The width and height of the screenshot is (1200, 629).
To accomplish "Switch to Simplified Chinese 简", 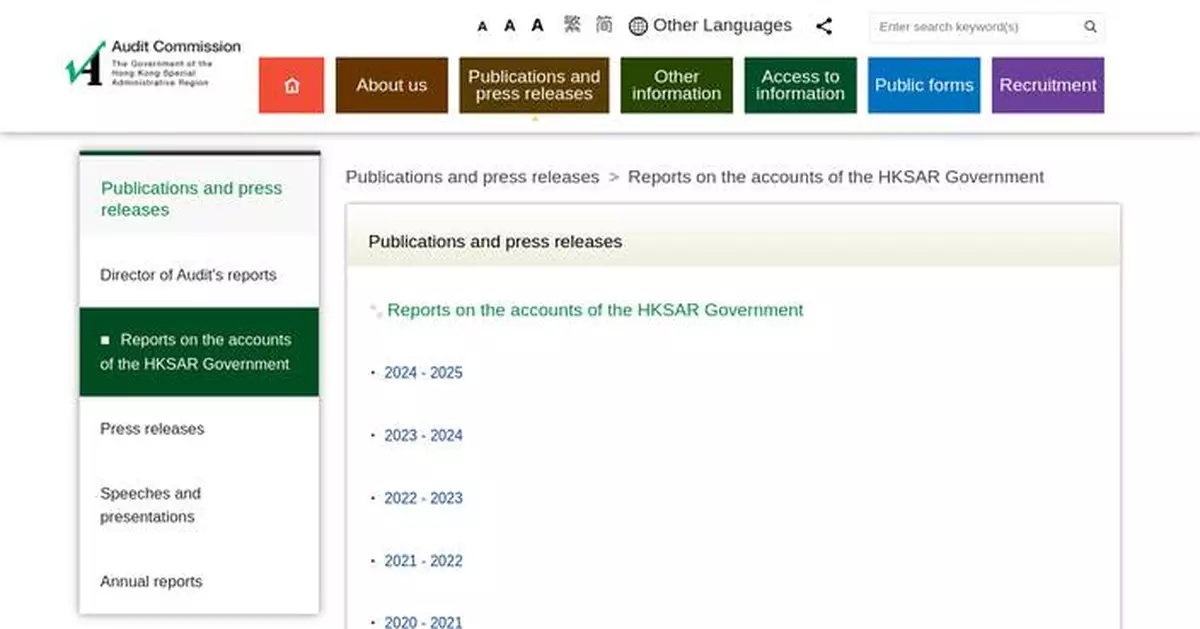I will tap(604, 25).
